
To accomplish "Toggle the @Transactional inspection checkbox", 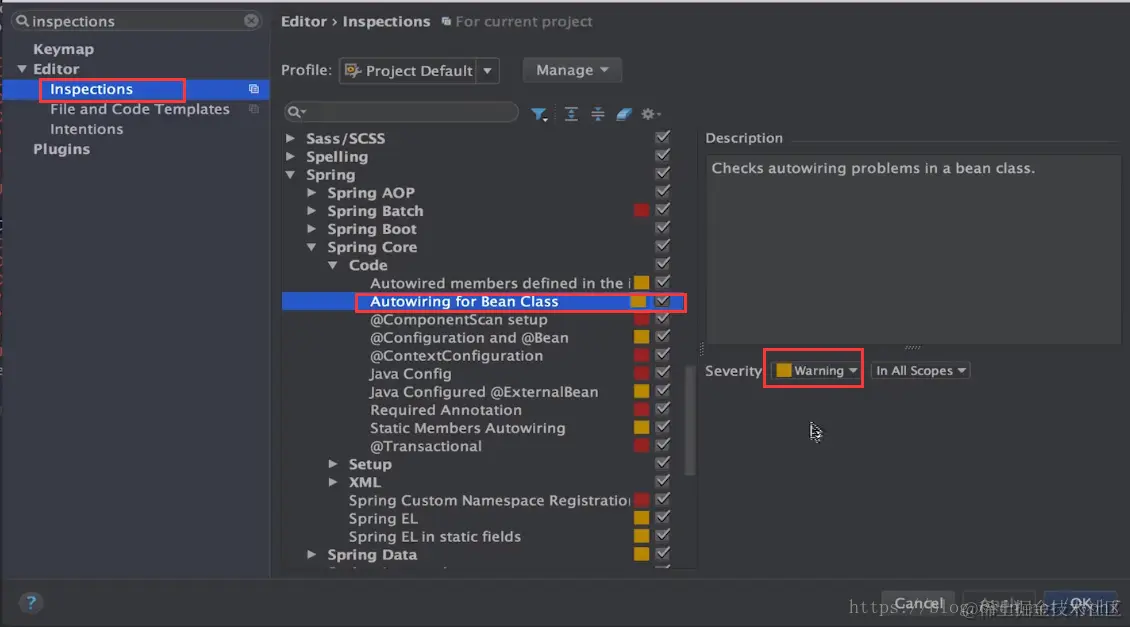I will [x=663, y=445].
